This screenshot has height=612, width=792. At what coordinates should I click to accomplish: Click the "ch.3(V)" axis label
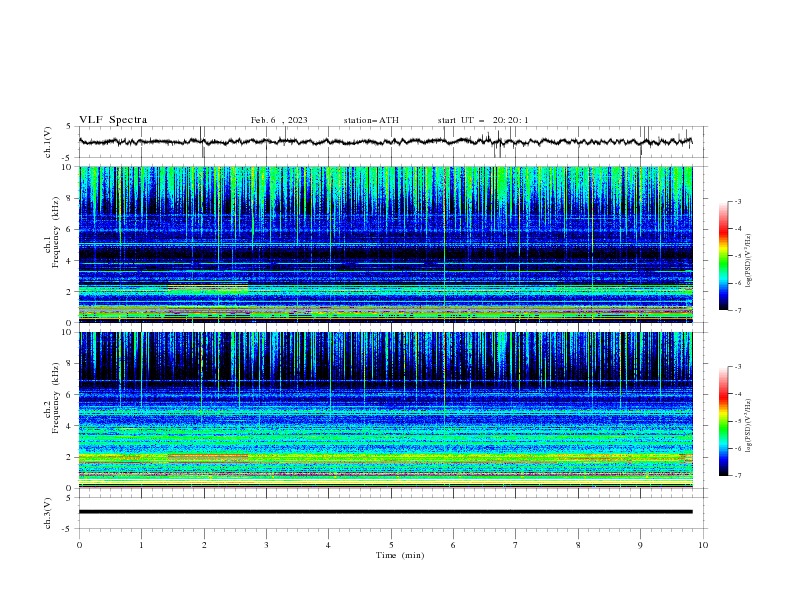point(48,513)
